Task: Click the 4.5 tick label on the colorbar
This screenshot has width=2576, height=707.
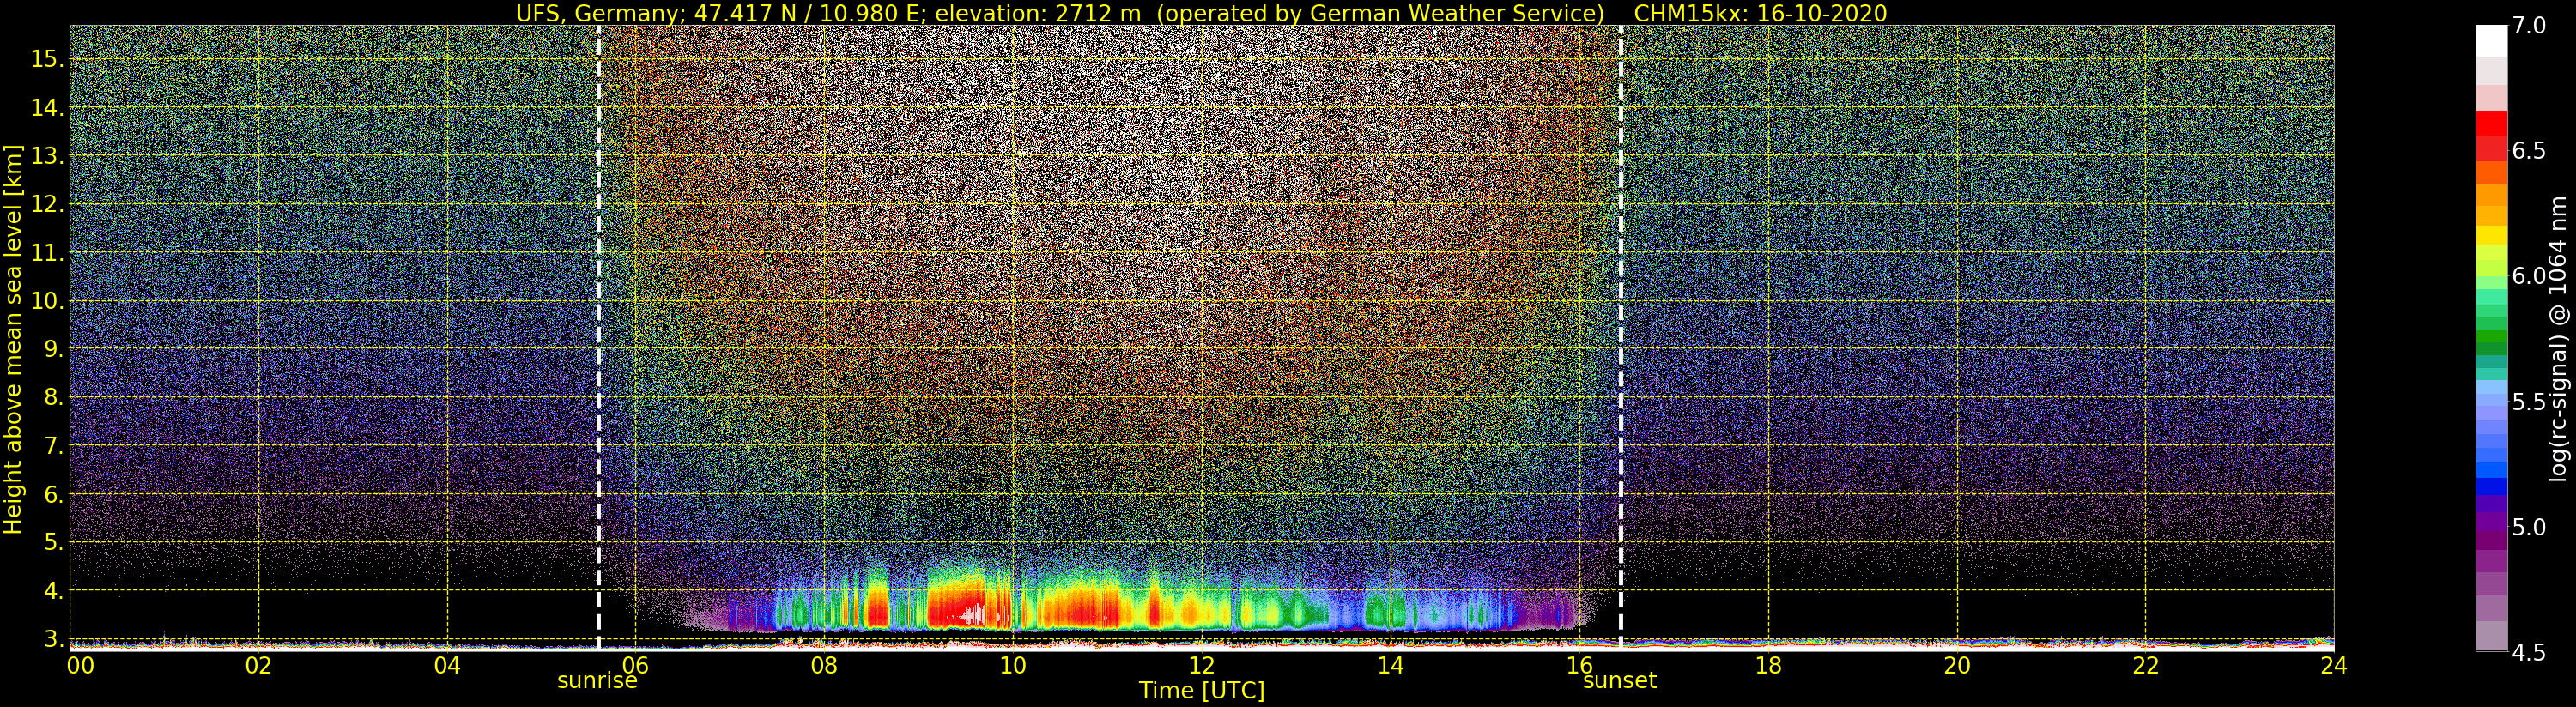Action: (x=2529, y=653)
